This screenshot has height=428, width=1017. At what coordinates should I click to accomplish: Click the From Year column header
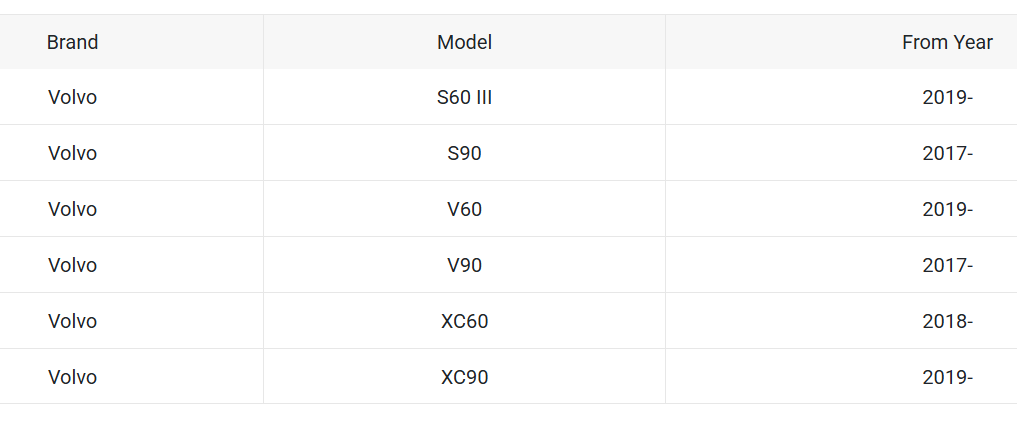(947, 42)
